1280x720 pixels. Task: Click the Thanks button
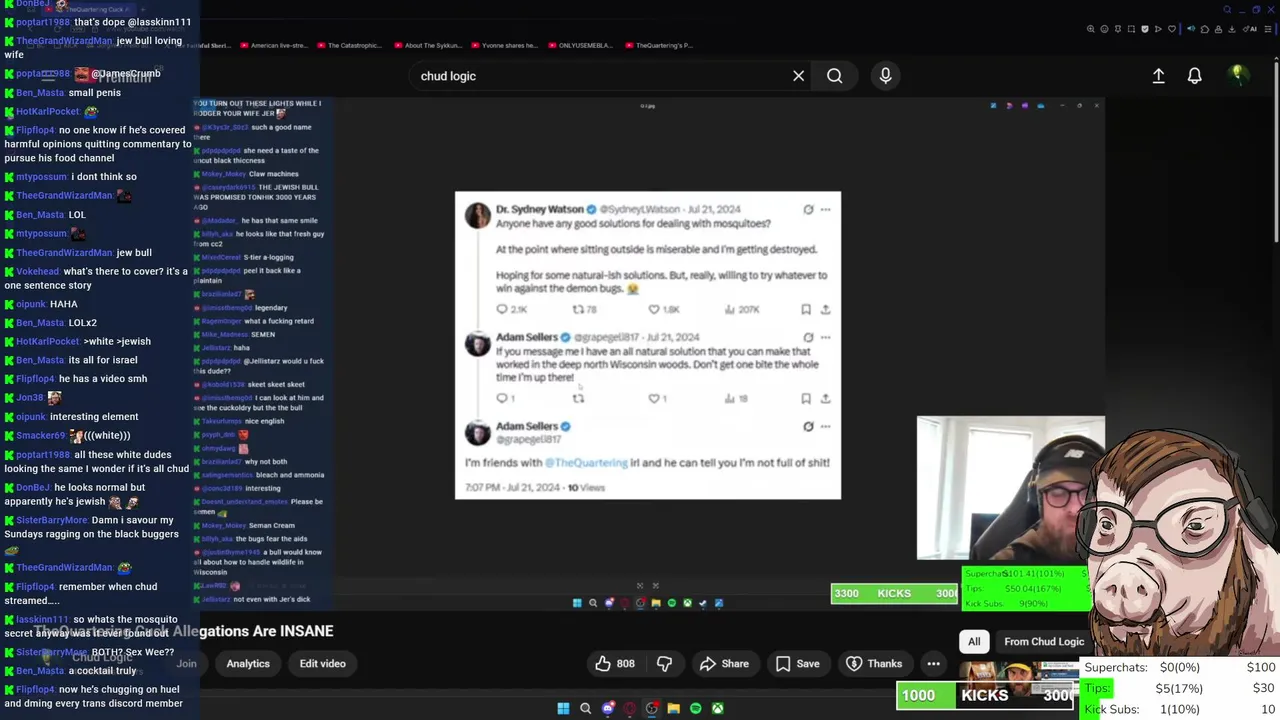pyautogui.click(x=874, y=664)
